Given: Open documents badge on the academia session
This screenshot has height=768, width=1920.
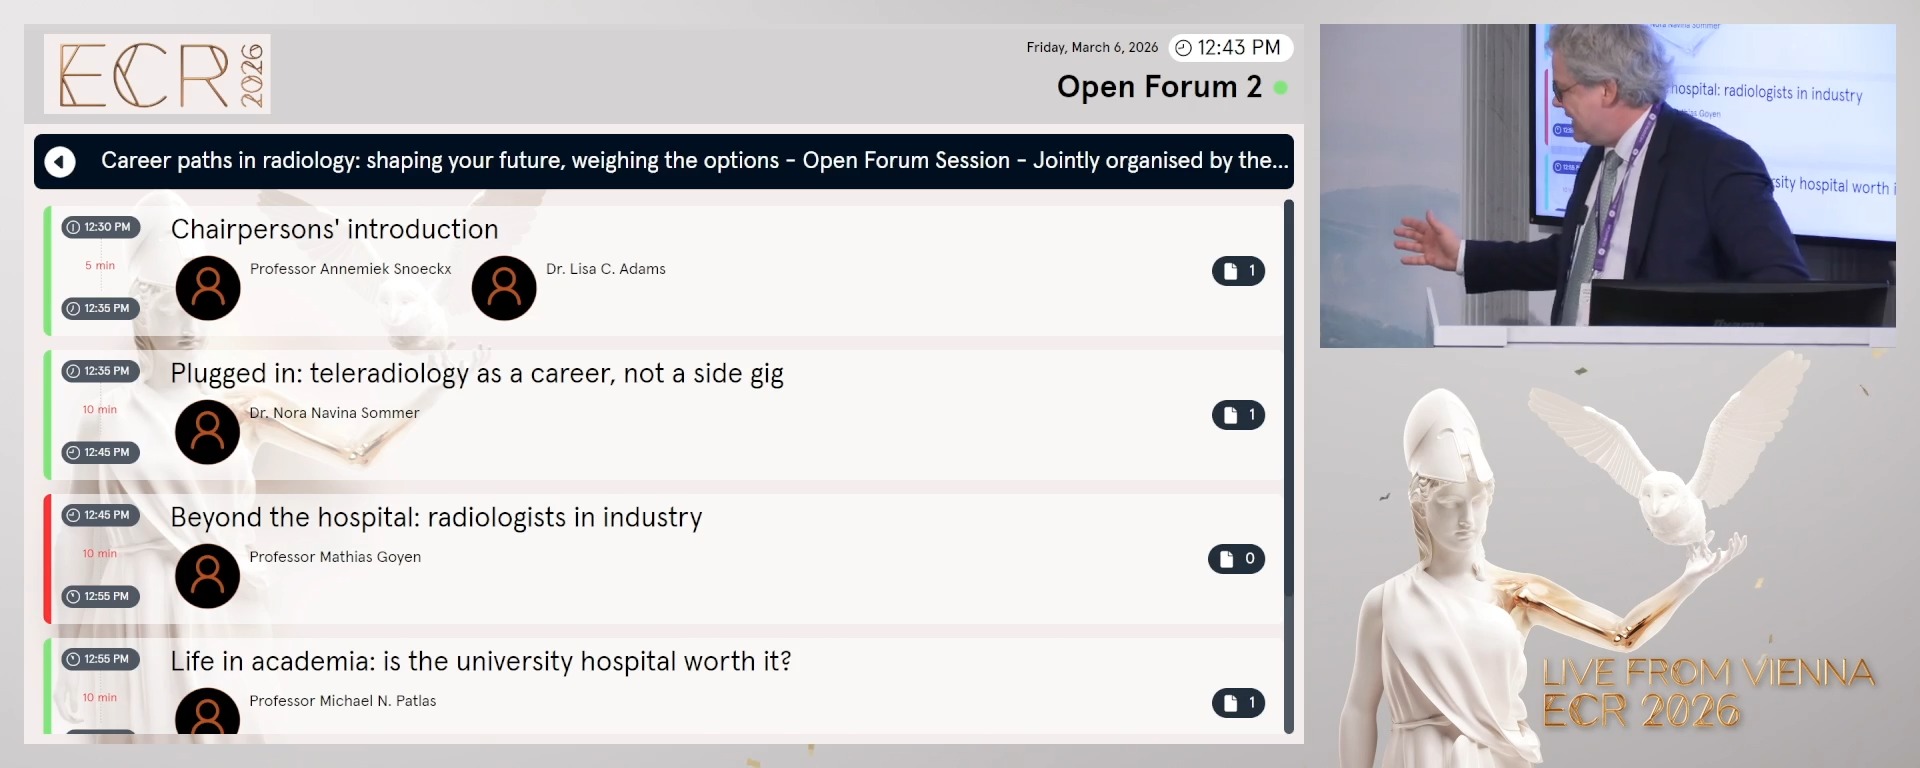Looking at the screenshot, I should [1239, 703].
